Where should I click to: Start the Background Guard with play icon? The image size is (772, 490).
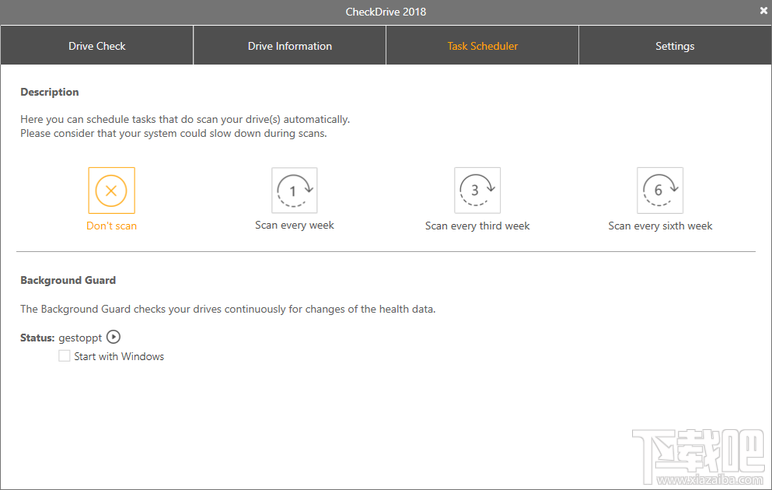pos(113,337)
